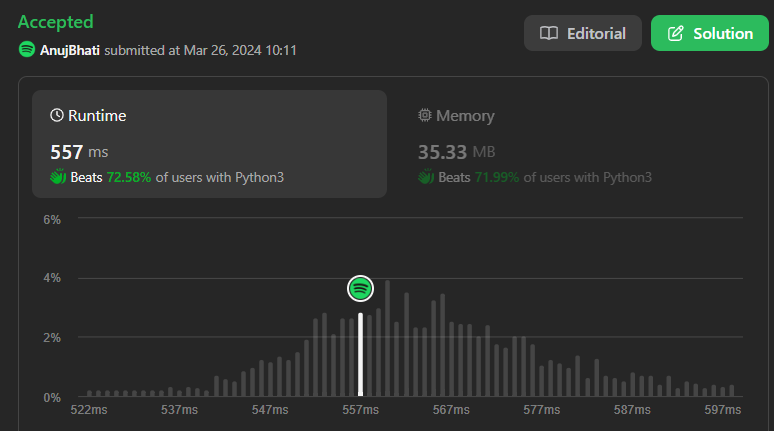Click the "597ms" x-axis label
The width and height of the screenshot is (774, 431).
tap(723, 410)
